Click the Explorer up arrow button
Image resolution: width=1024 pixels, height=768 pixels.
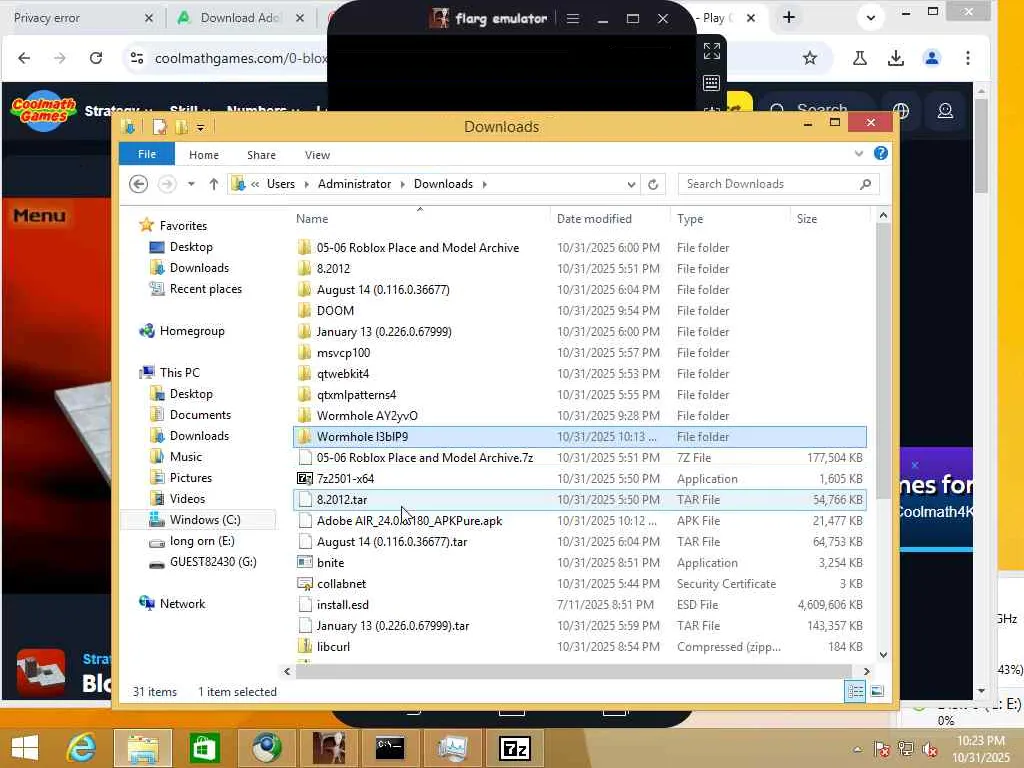[214, 184]
